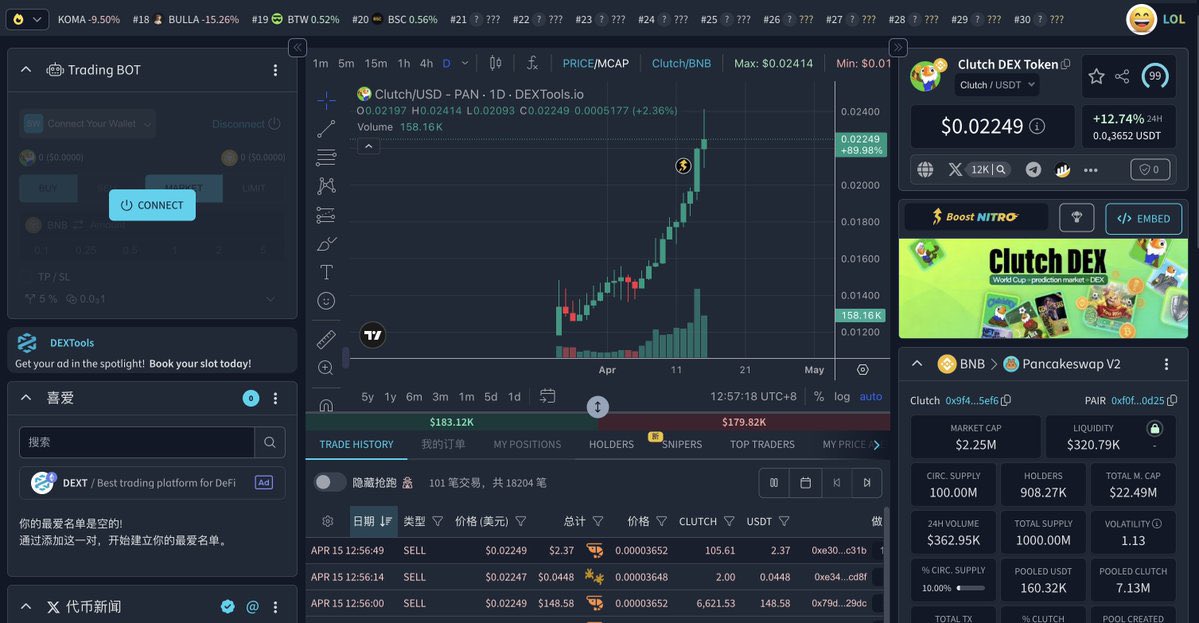Toggle the 隐藏抢跑 switch
Screen dimensions: 1199x623
tap(329, 482)
